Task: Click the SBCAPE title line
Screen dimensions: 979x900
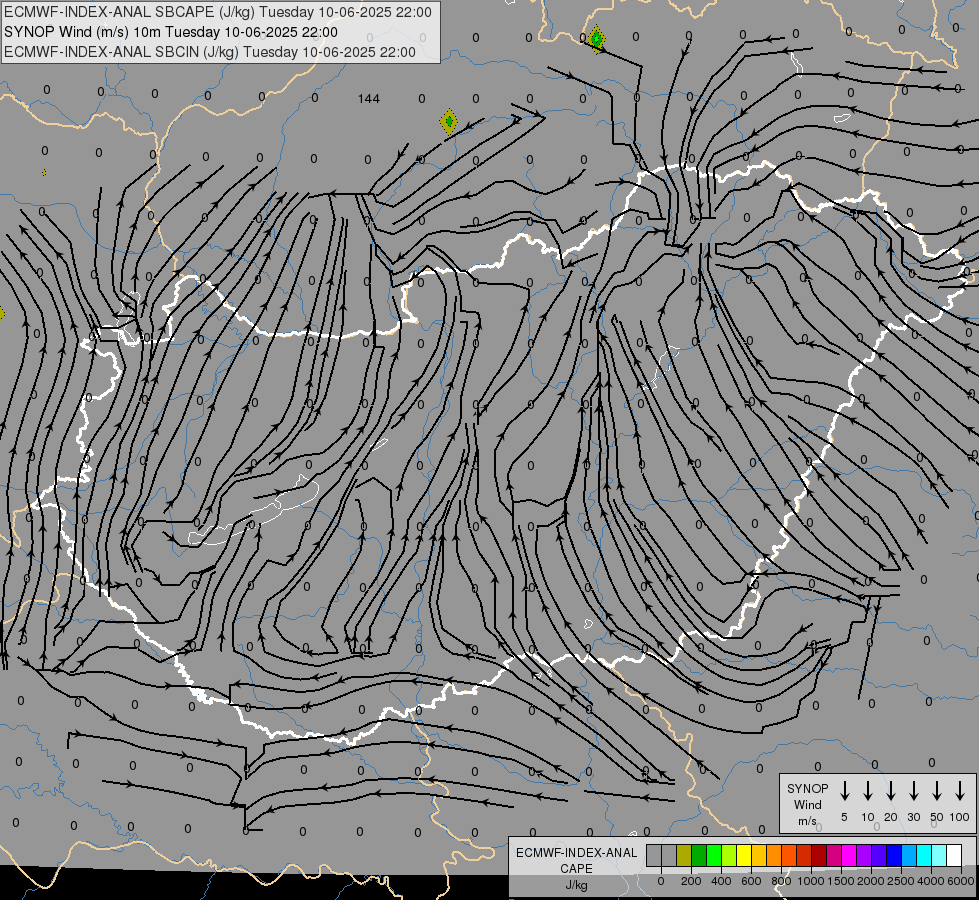Action: 218,12
